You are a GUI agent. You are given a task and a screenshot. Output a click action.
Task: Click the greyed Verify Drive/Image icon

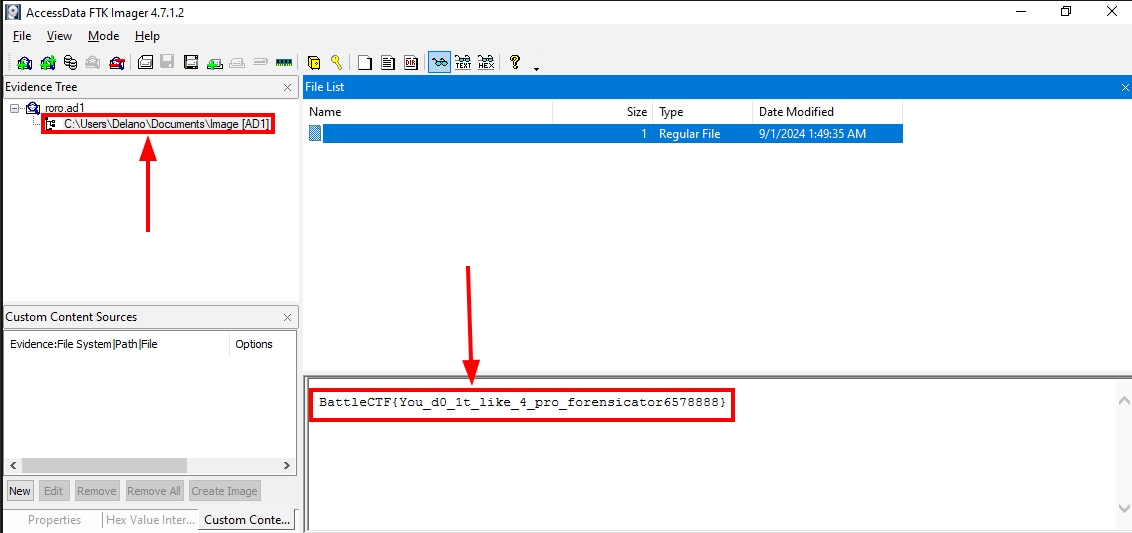point(261,63)
